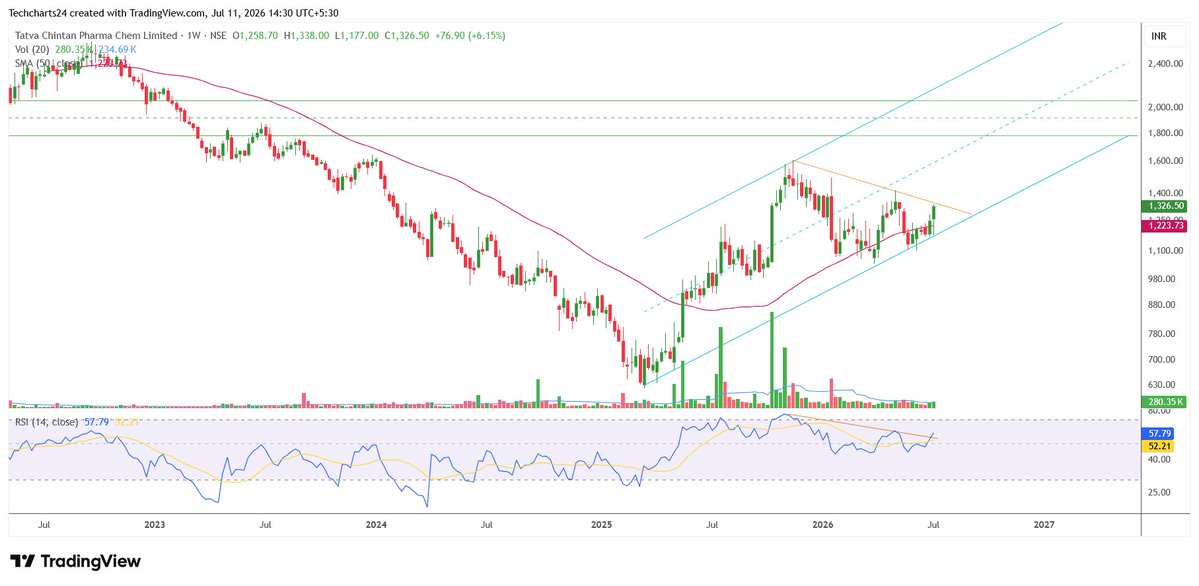Click the open value O1,258.70
This screenshot has height=586, width=1199.
pyautogui.click(x=257, y=36)
